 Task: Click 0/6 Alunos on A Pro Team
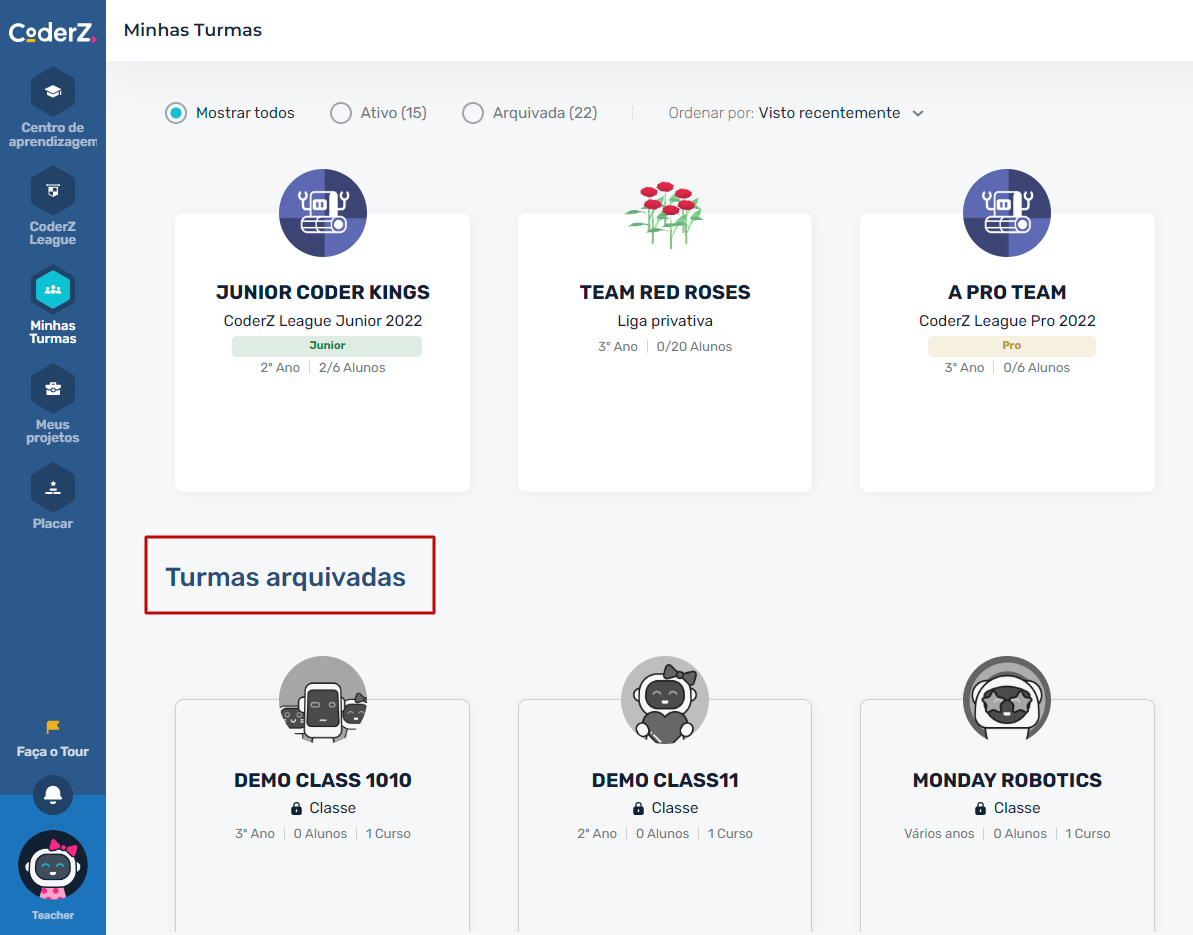pyautogui.click(x=1036, y=367)
